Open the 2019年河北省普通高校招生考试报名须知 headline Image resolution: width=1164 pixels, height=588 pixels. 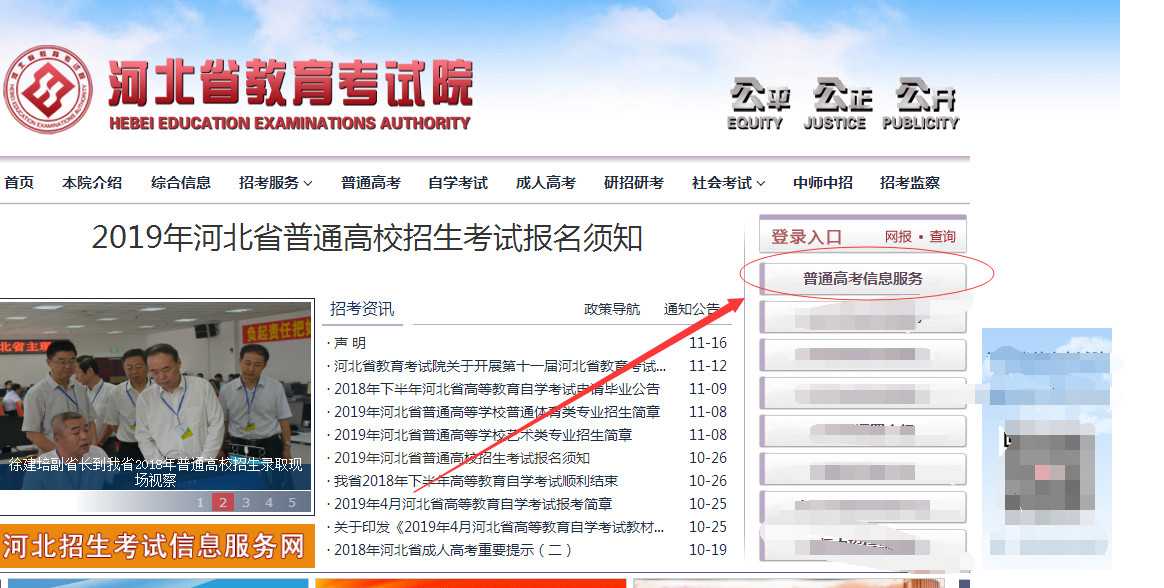coord(367,238)
